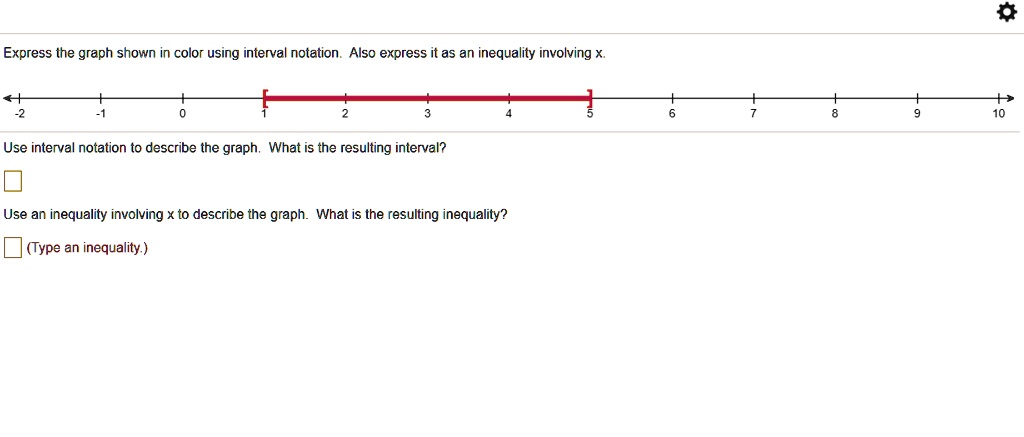
Task: Click the inequality answer box
Action: tap(13, 248)
